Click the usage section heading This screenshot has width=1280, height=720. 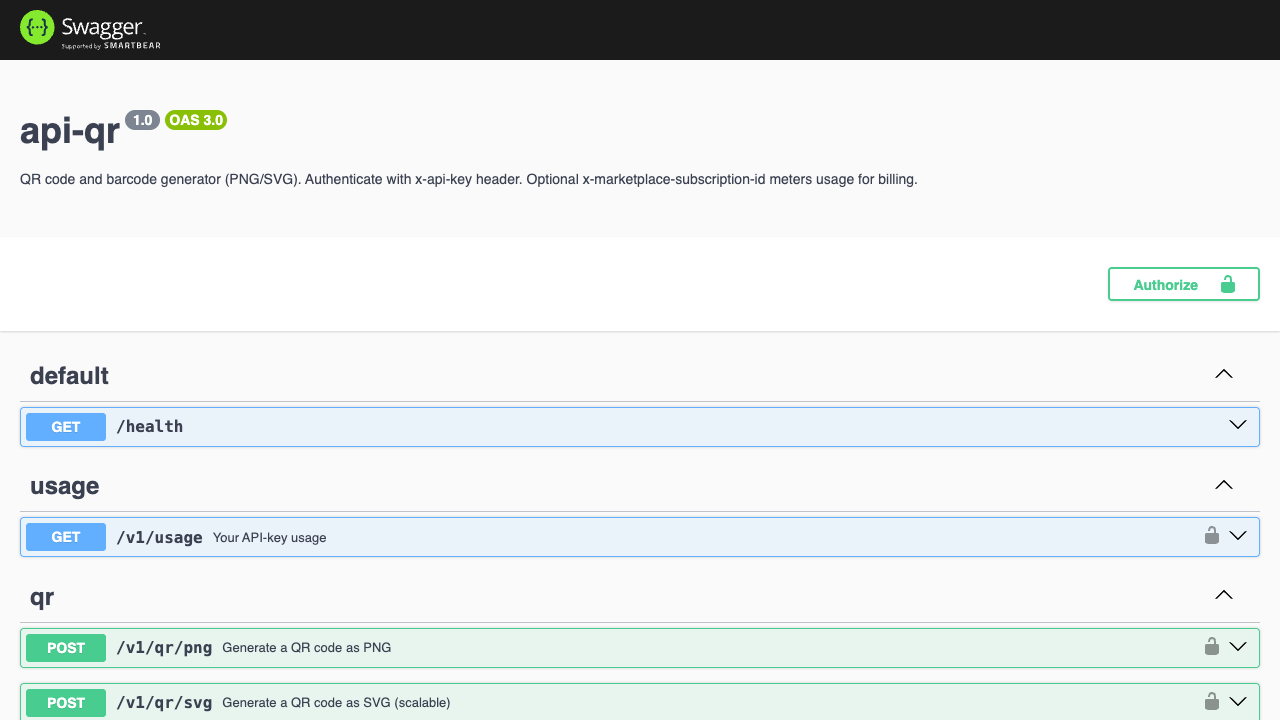(64, 486)
